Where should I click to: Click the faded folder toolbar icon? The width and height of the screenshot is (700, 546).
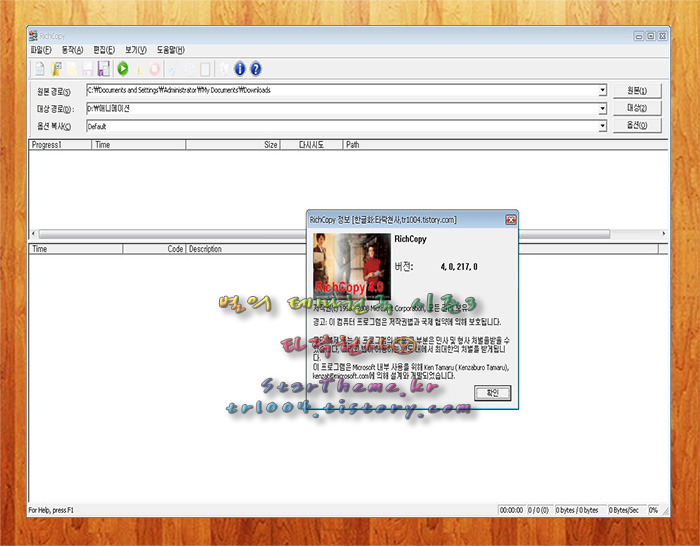coord(72,69)
